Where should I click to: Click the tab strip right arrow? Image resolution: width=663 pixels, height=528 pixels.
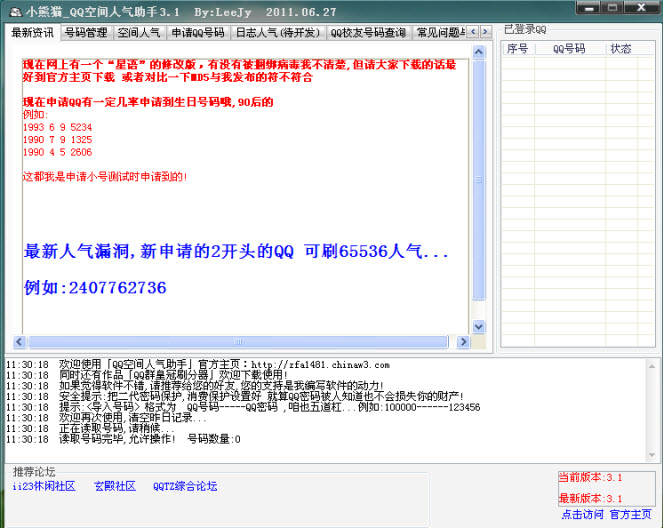pyautogui.click(x=485, y=32)
